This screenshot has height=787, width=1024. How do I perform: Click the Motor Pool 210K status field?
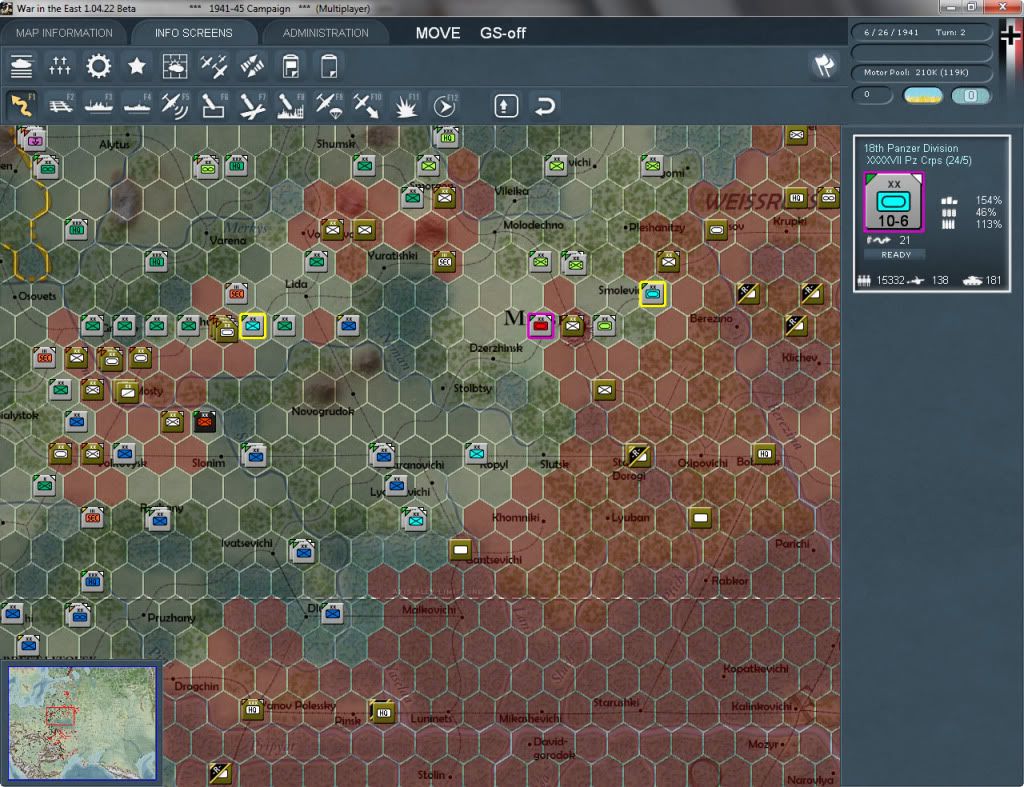click(x=921, y=72)
